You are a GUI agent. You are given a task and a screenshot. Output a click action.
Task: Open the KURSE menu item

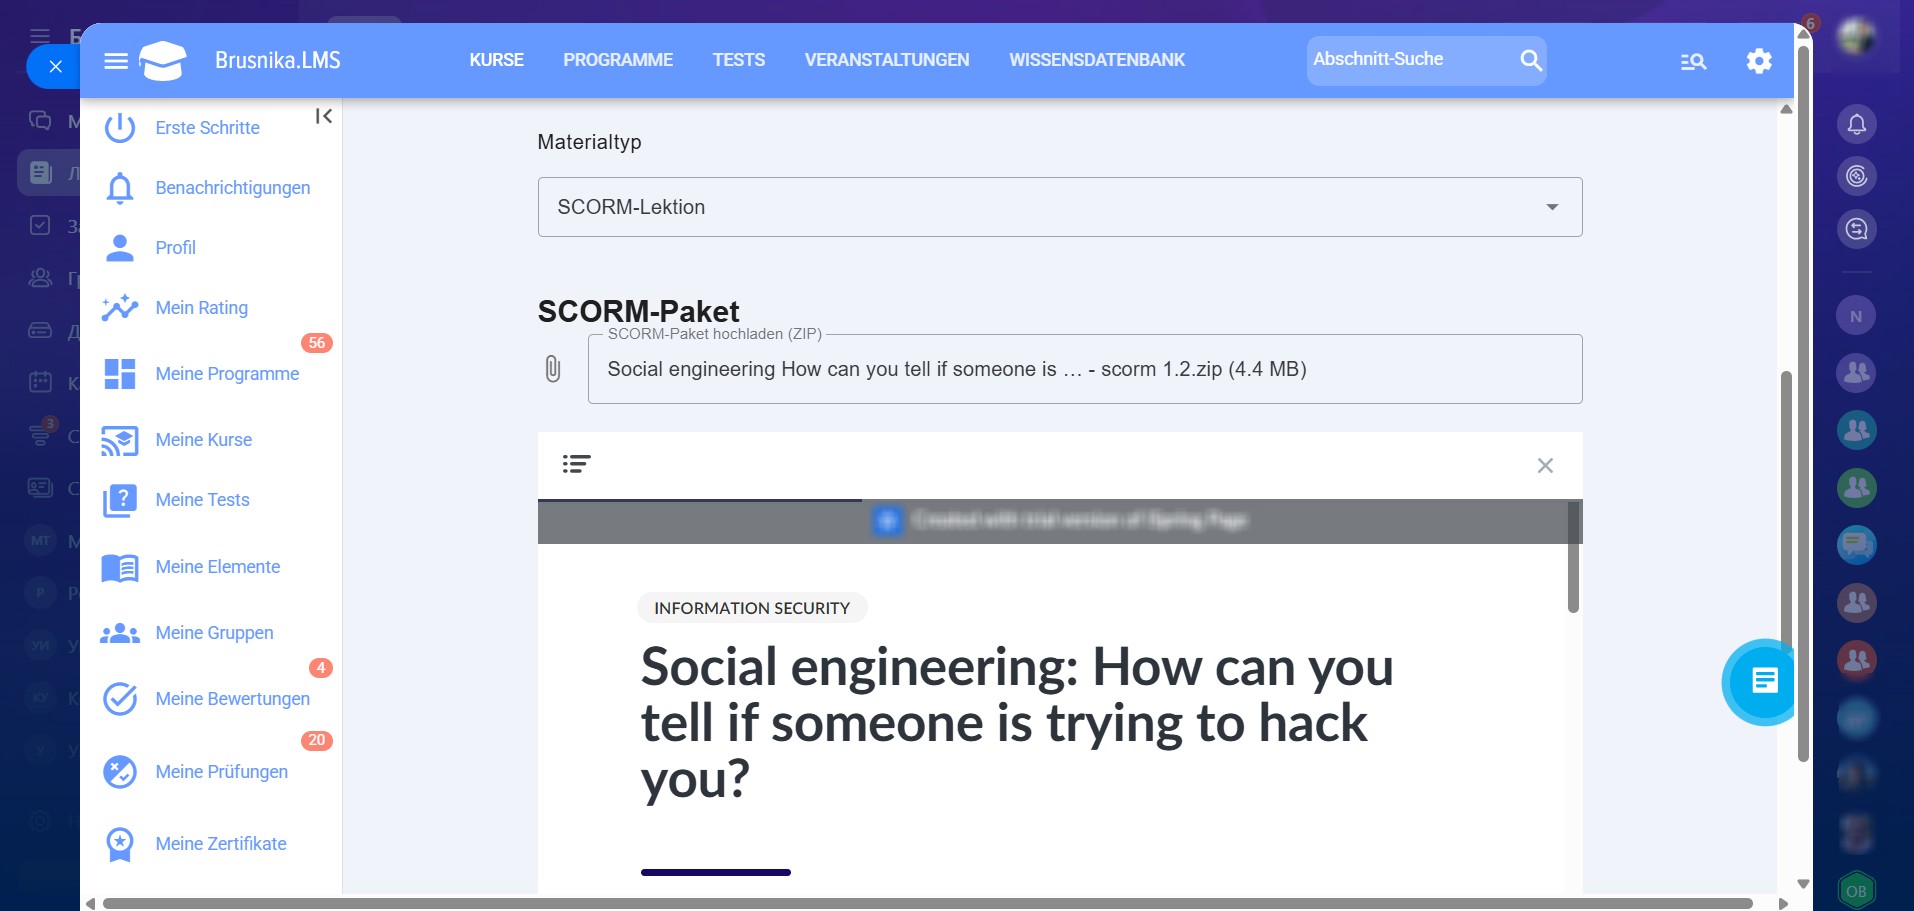tap(496, 60)
